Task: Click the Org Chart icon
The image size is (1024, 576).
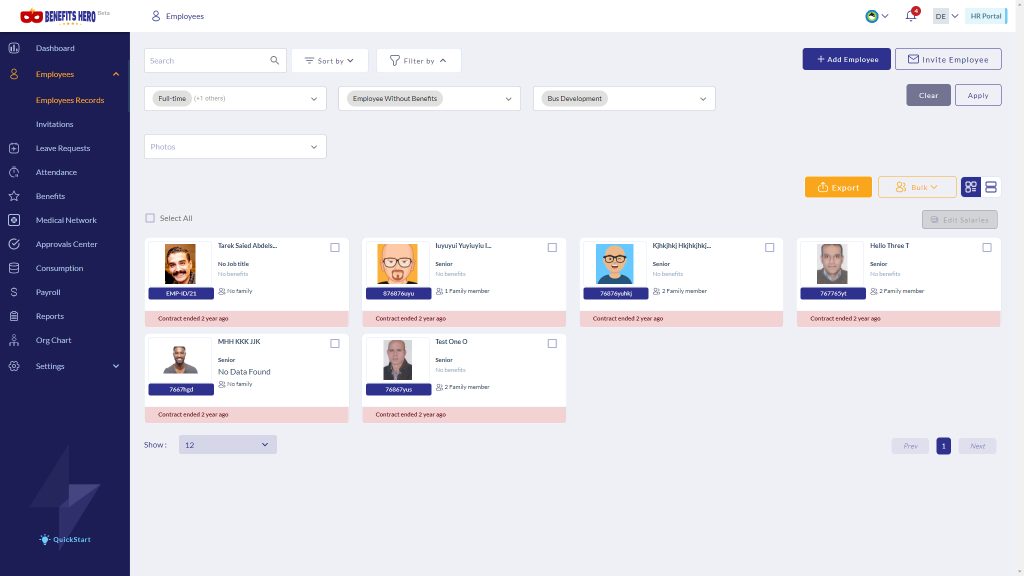Action: (x=14, y=340)
